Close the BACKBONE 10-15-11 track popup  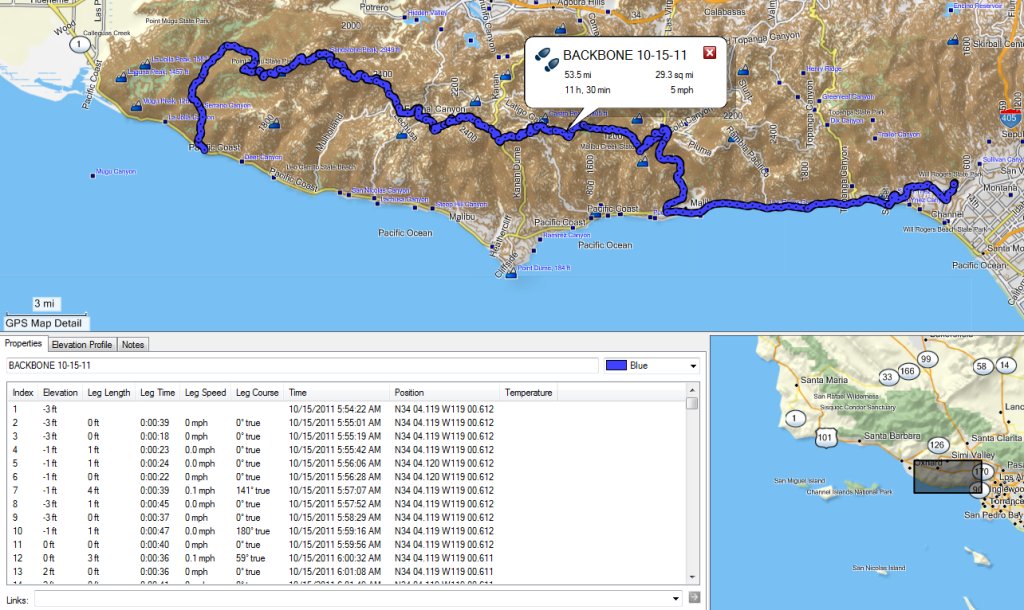pos(709,53)
